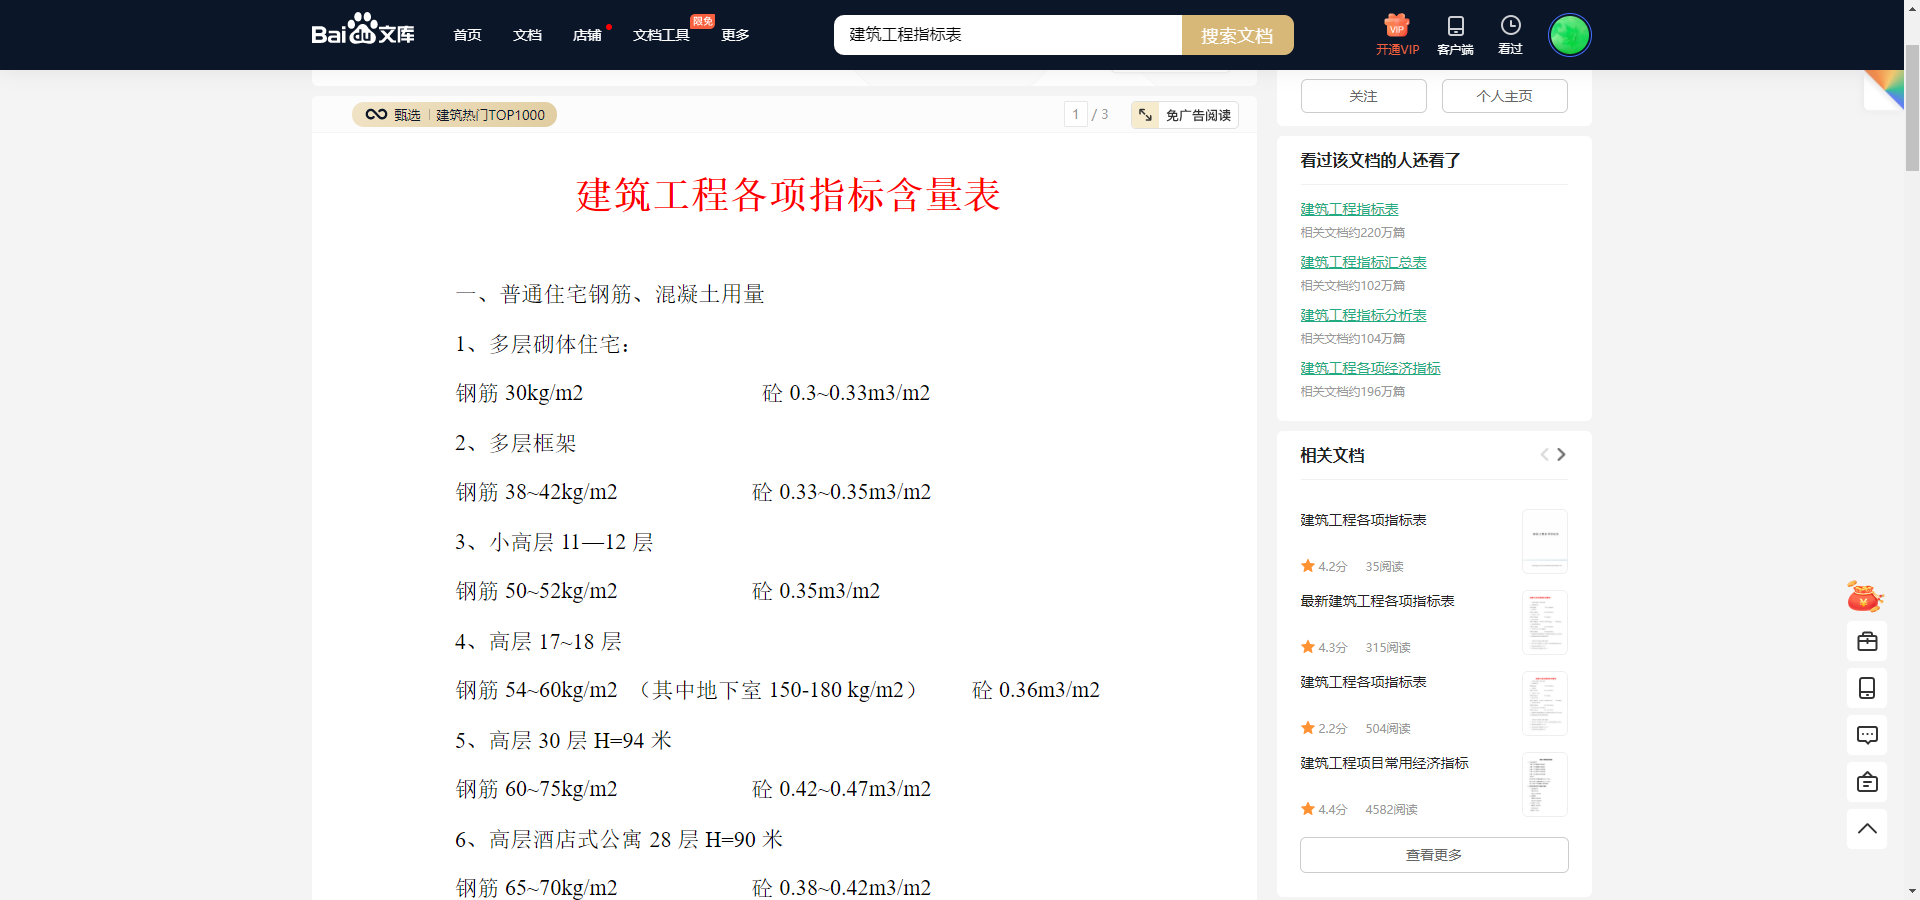Click the 免广告阅读 button

coord(1185,115)
